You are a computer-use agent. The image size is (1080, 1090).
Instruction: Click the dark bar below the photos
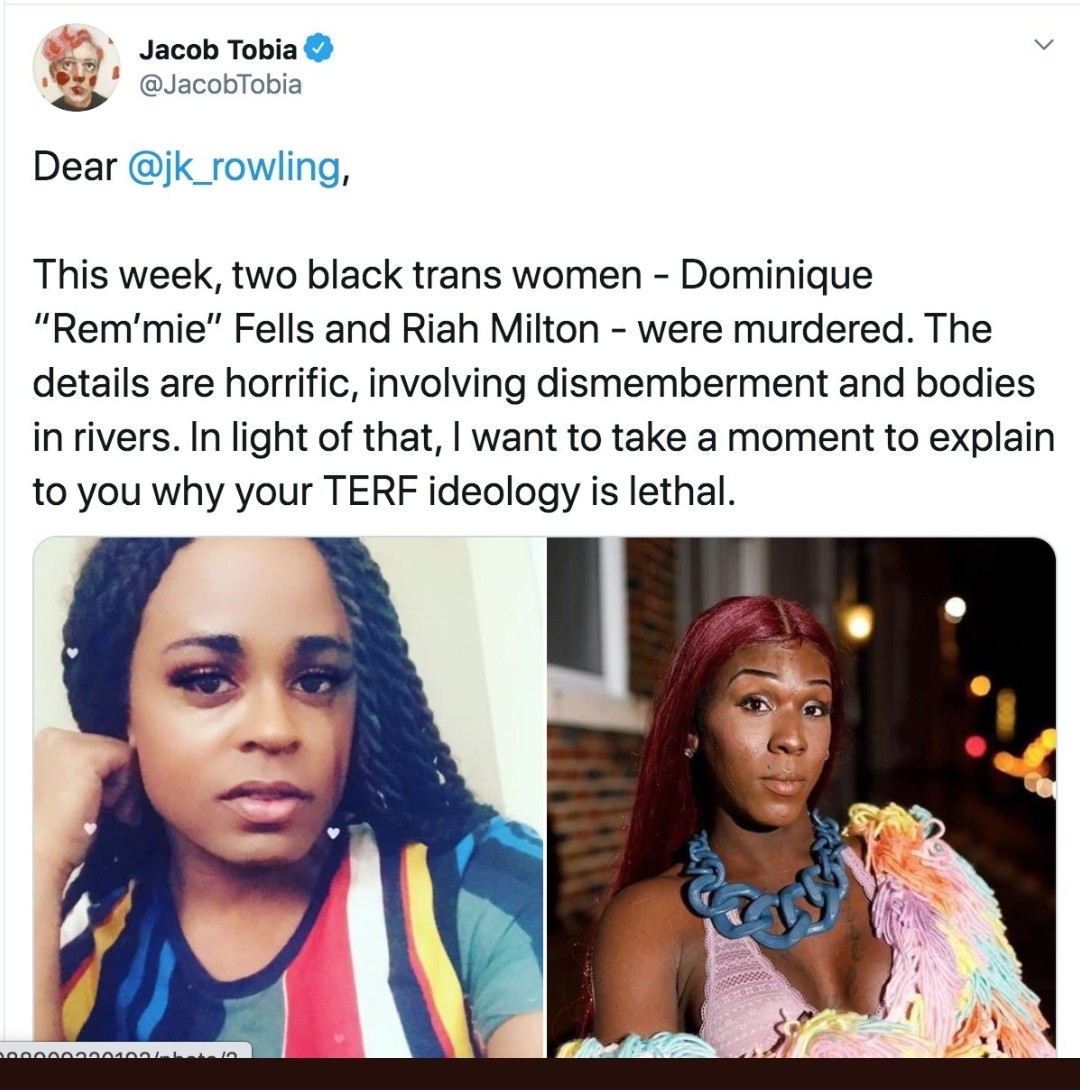[540, 1074]
